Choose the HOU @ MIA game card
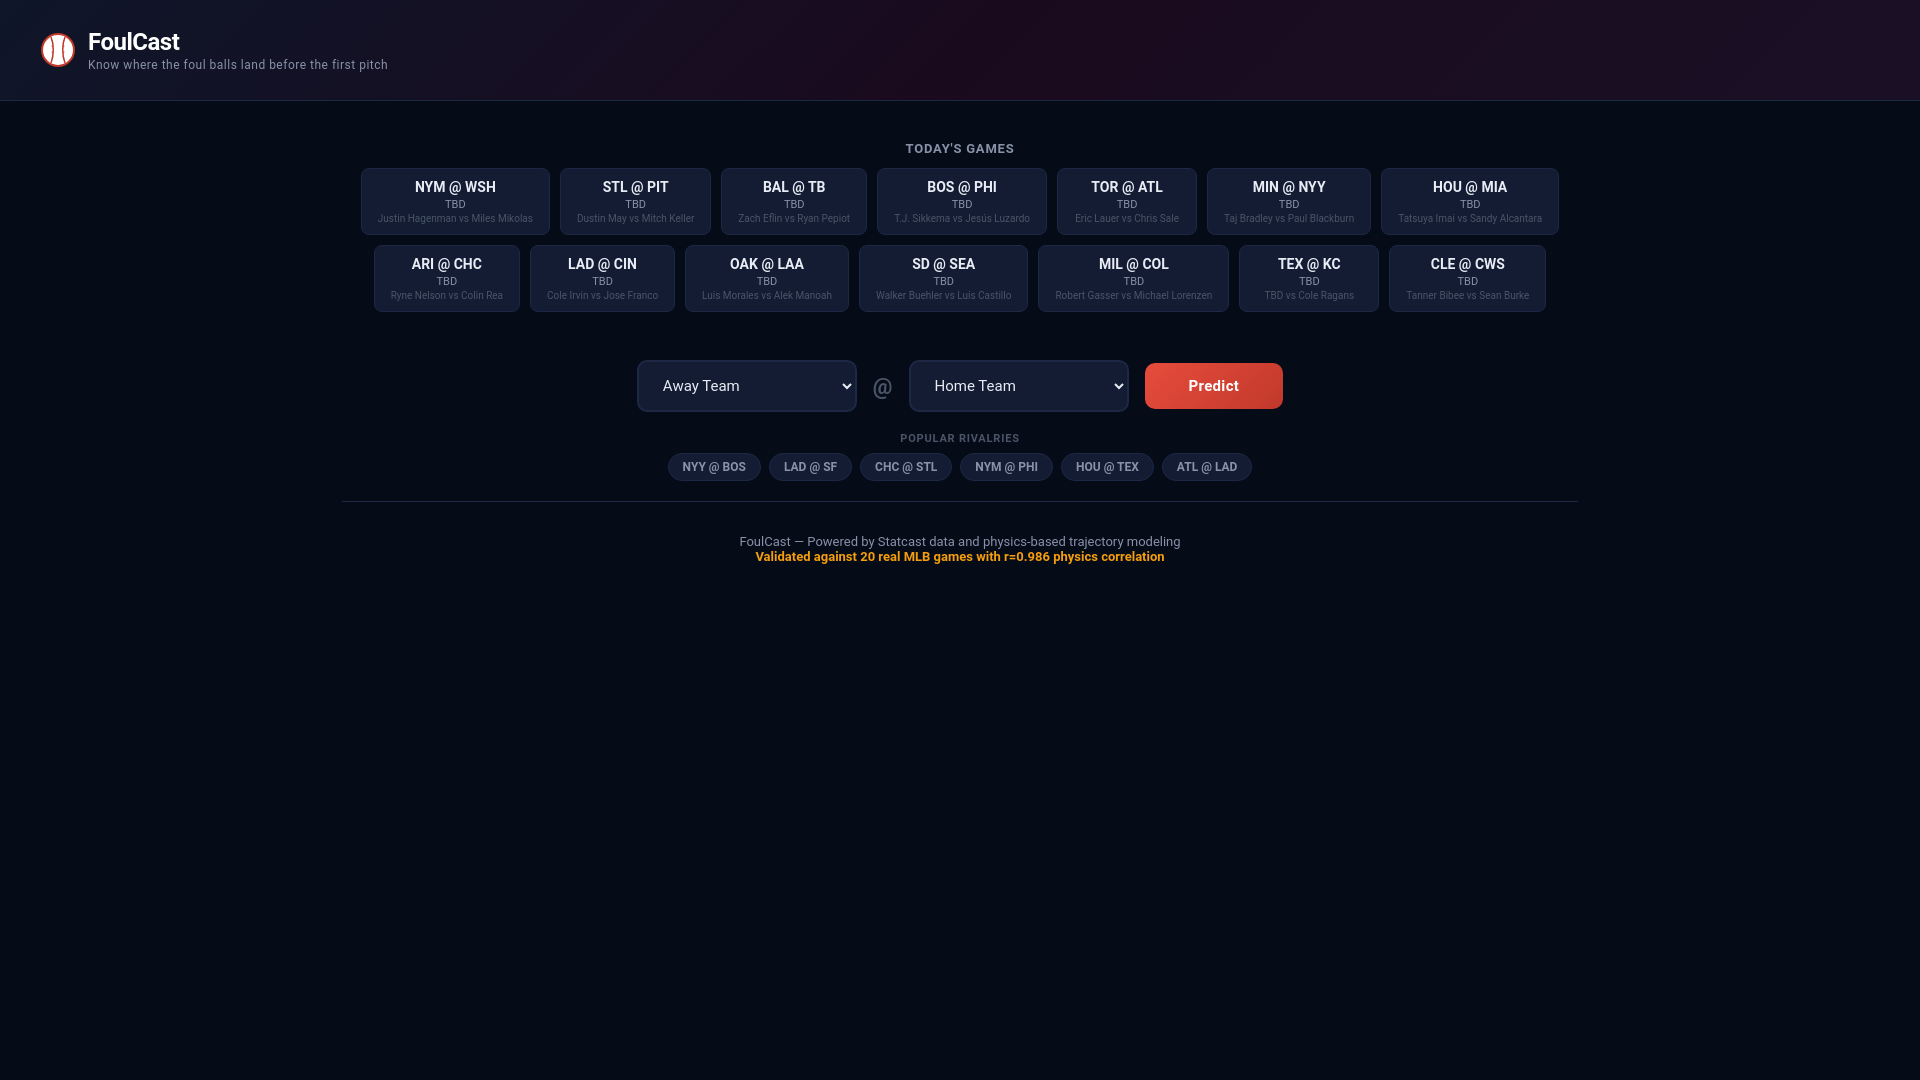This screenshot has height=1080, width=1920. pyautogui.click(x=1469, y=201)
